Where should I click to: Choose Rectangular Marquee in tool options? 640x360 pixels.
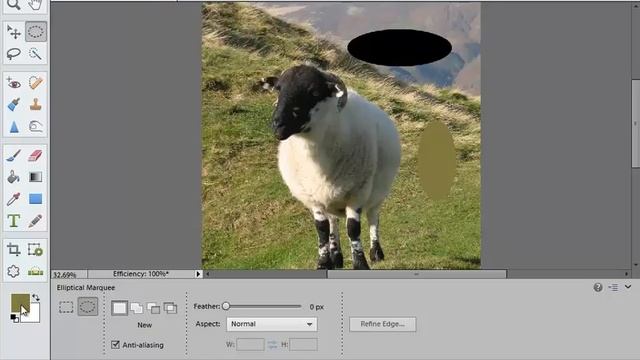(x=66, y=307)
